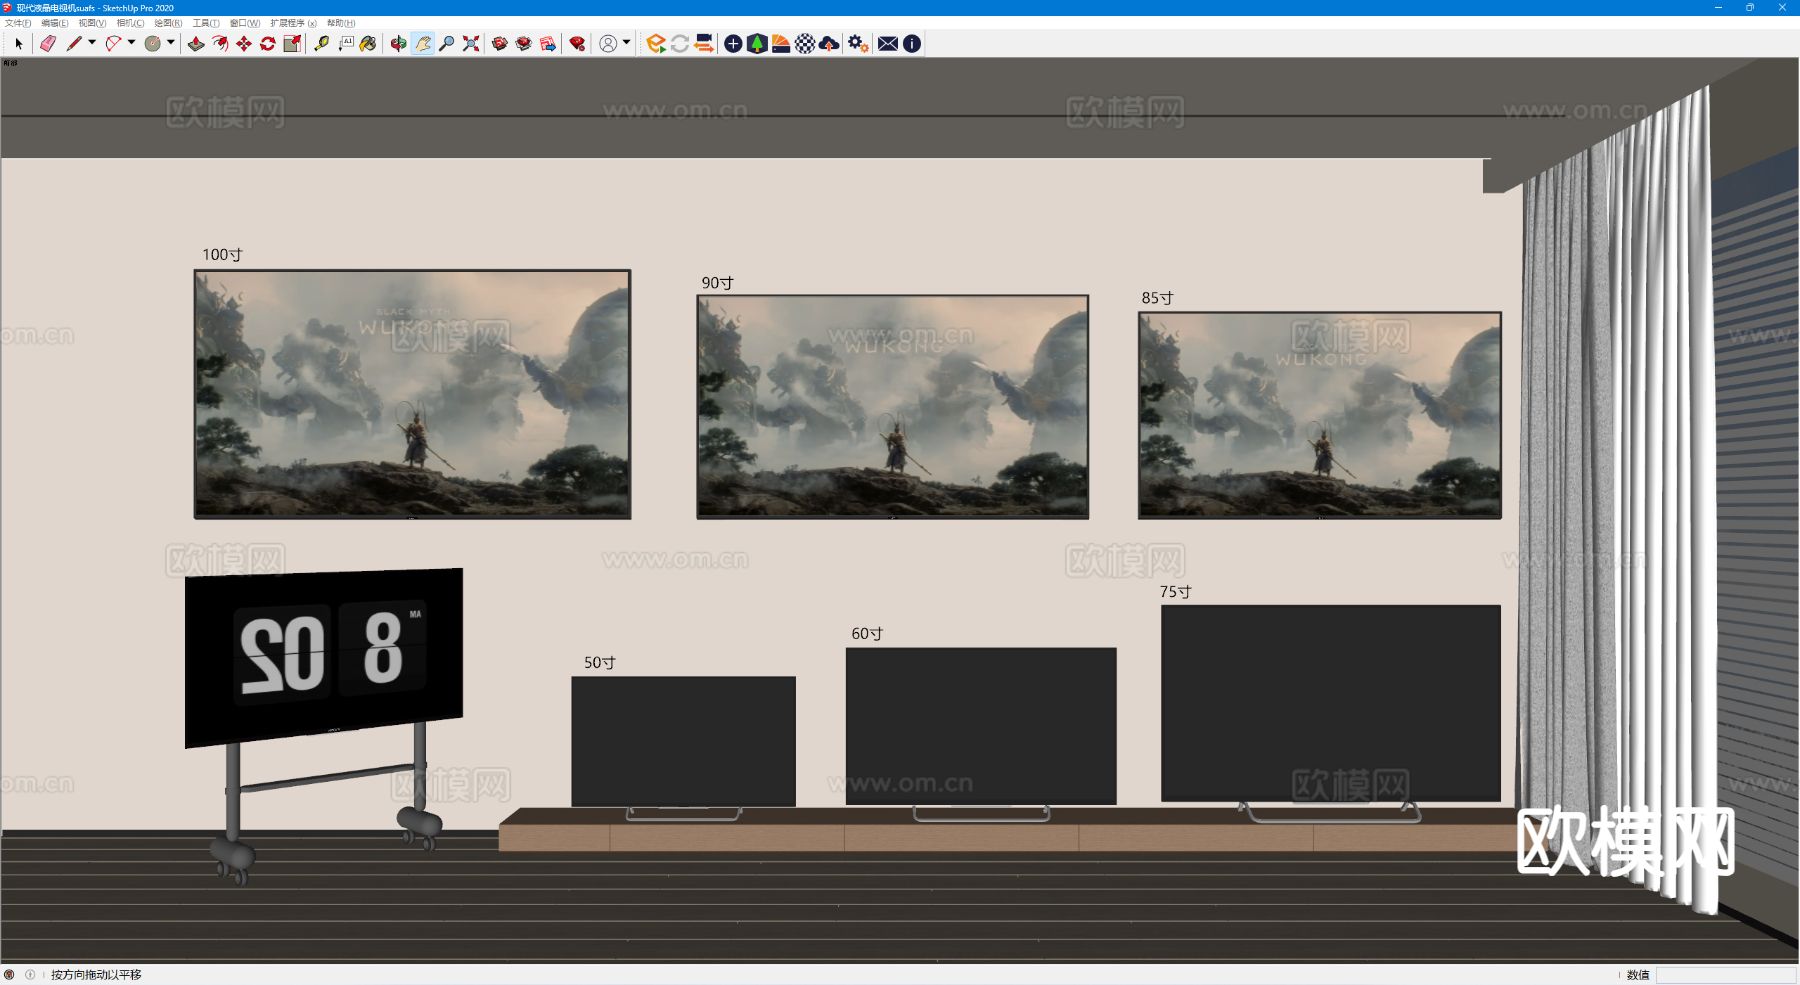This screenshot has width=1800, height=985.
Task: Click the Zoom Extents tool
Action: (x=470, y=43)
